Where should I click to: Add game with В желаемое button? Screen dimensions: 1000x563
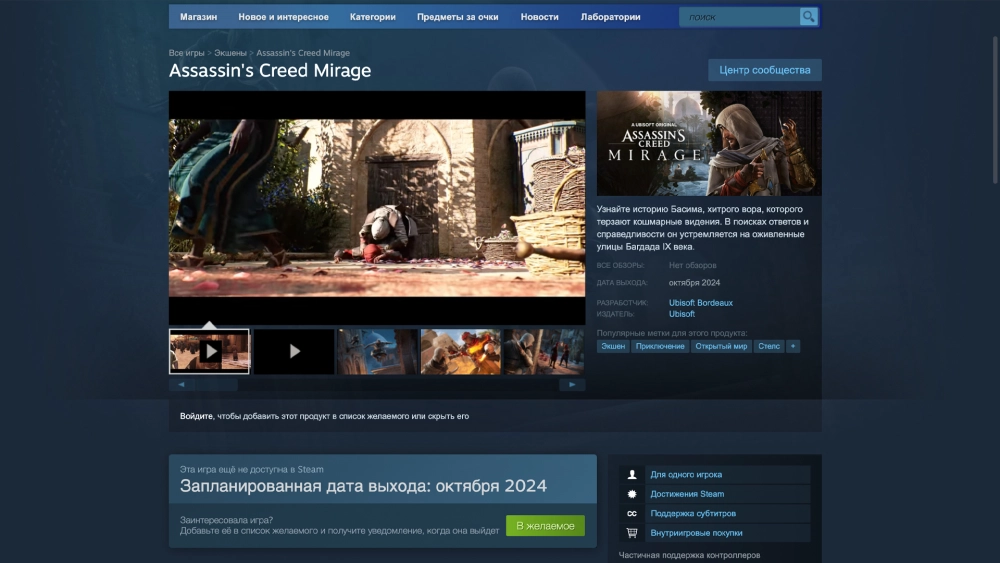pos(545,526)
